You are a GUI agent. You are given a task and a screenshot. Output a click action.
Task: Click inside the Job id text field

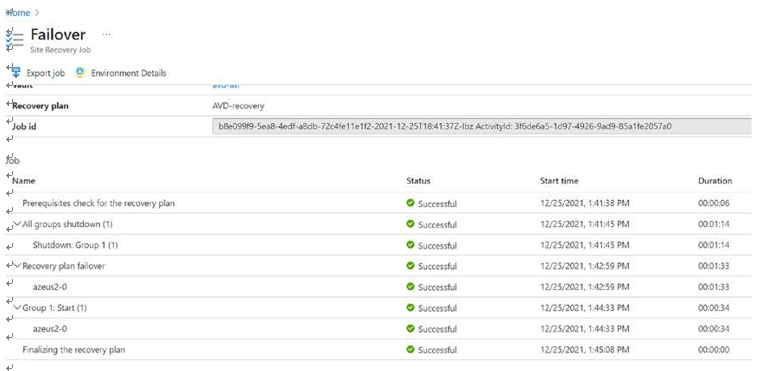click(x=482, y=127)
